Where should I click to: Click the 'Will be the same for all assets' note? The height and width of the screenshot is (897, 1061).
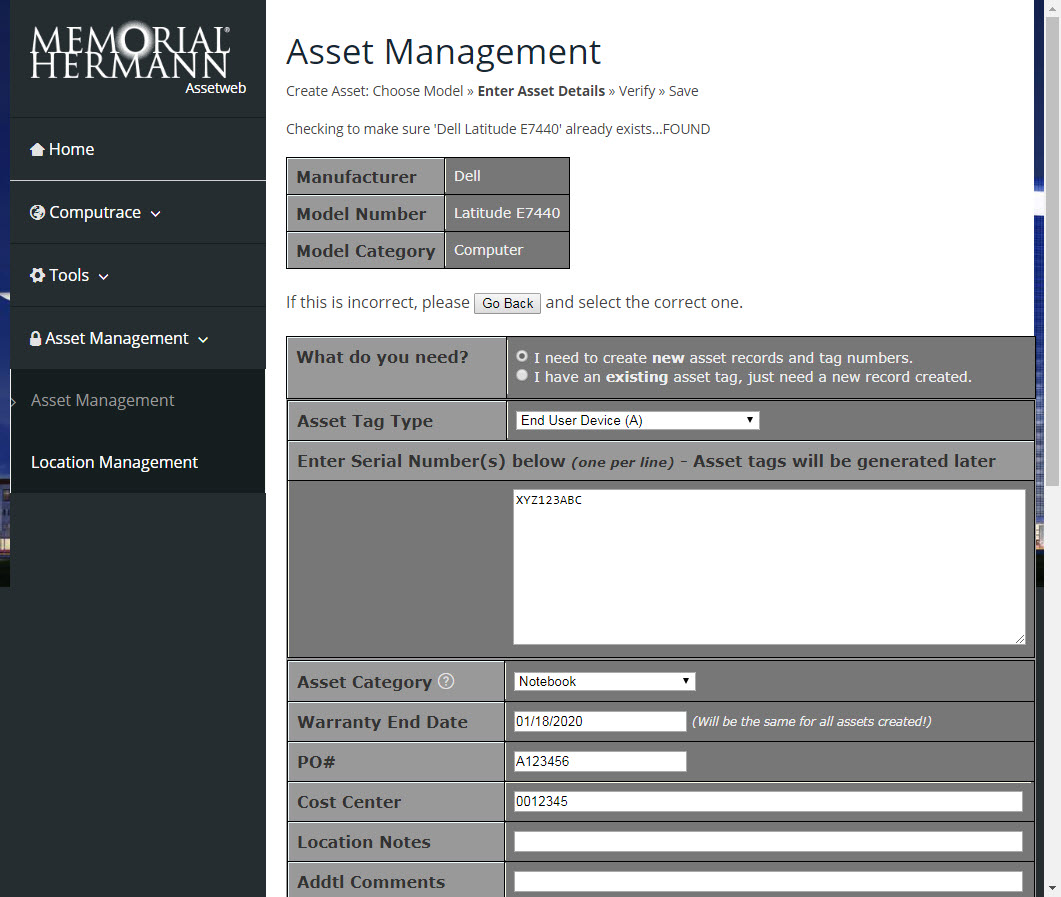click(x=811, y=722)
